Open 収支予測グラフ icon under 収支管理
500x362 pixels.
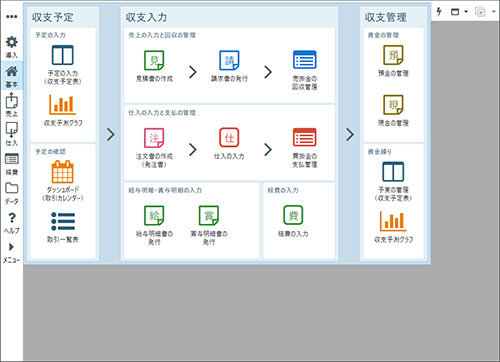pos(393,227)
